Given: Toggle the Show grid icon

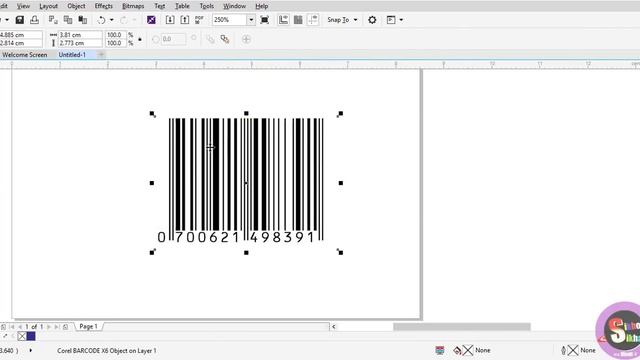Looking at the screenshot, I should (298, 20).
